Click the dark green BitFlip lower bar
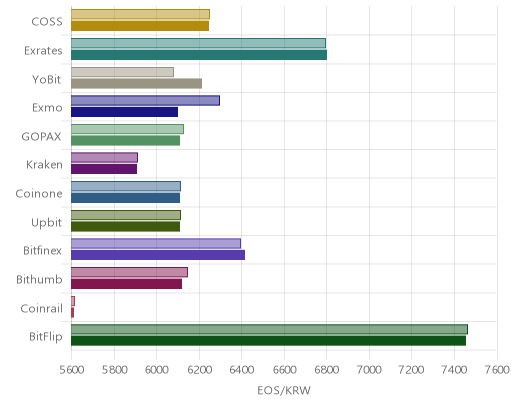Image resolution: width=512 pixels, height=408 pixels. (x=268, y=341)
